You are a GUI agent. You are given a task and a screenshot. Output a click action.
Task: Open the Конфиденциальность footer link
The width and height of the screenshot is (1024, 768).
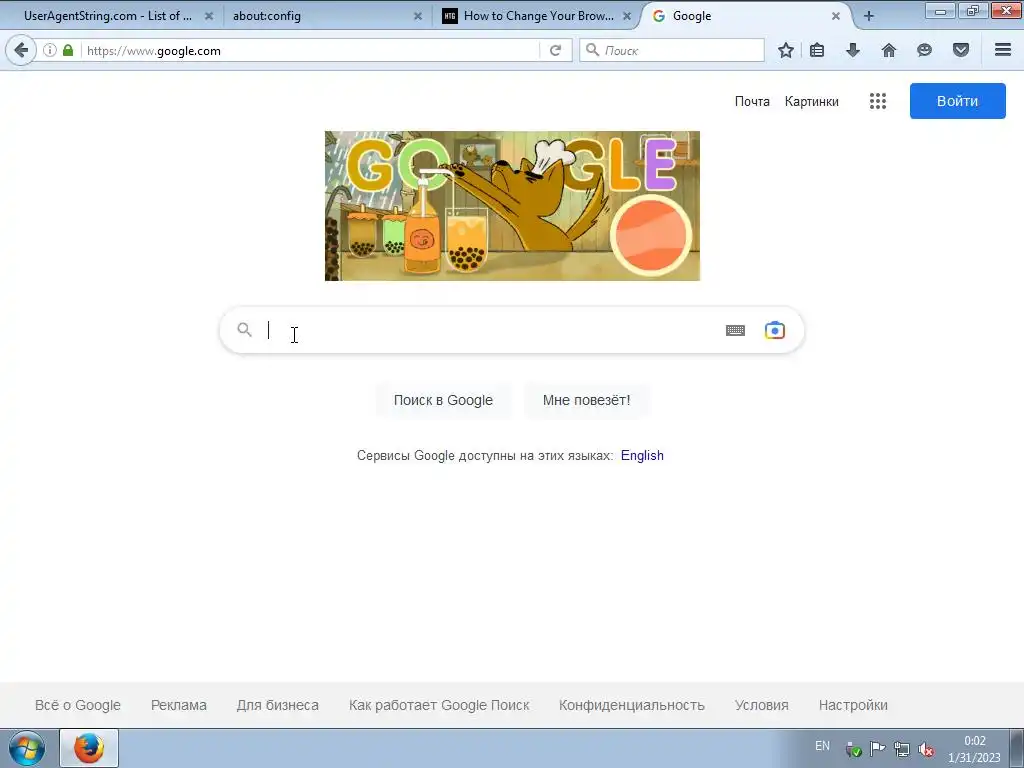point(632,705)
